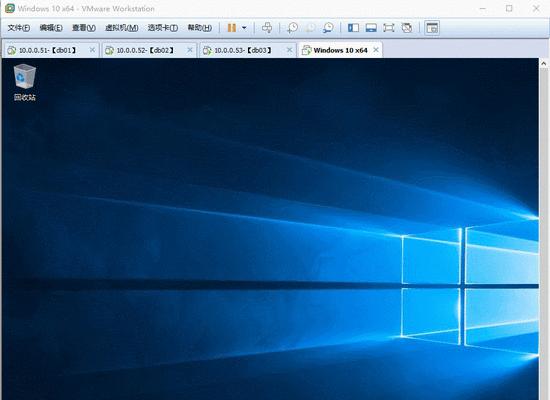
Task: Take a snapshot of the VM
Action: (x=292, y=28)
